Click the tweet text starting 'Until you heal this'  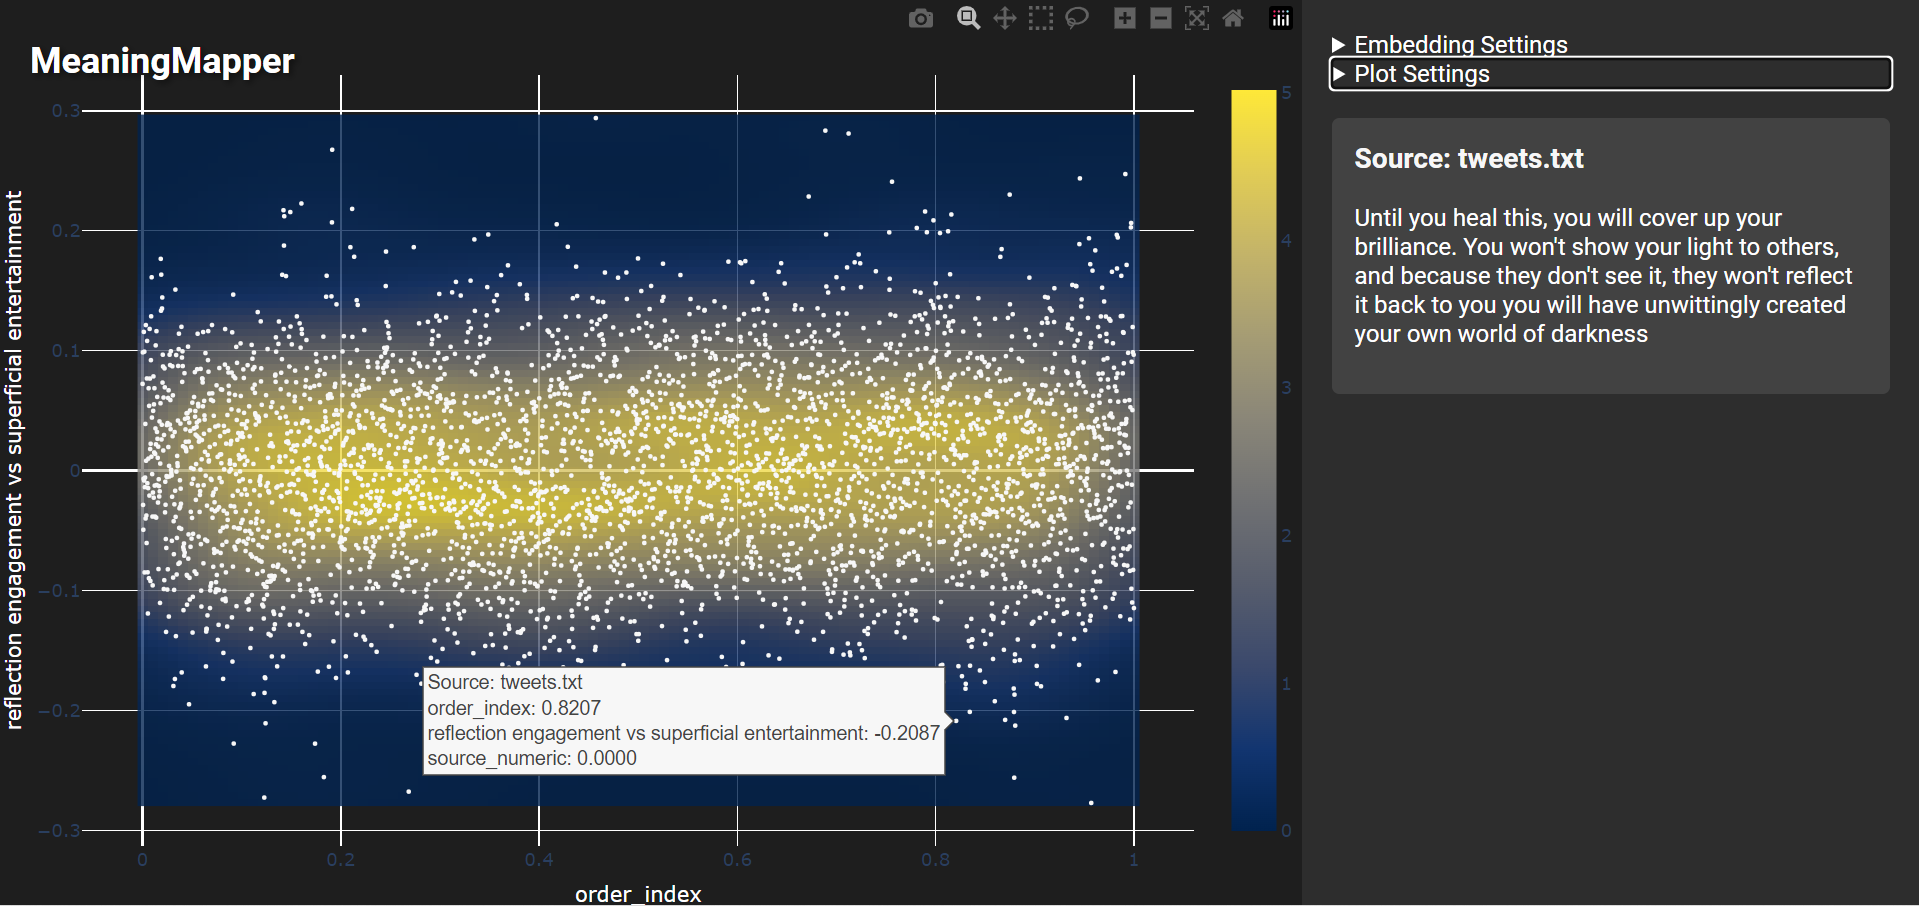(x=1603, y=276)
